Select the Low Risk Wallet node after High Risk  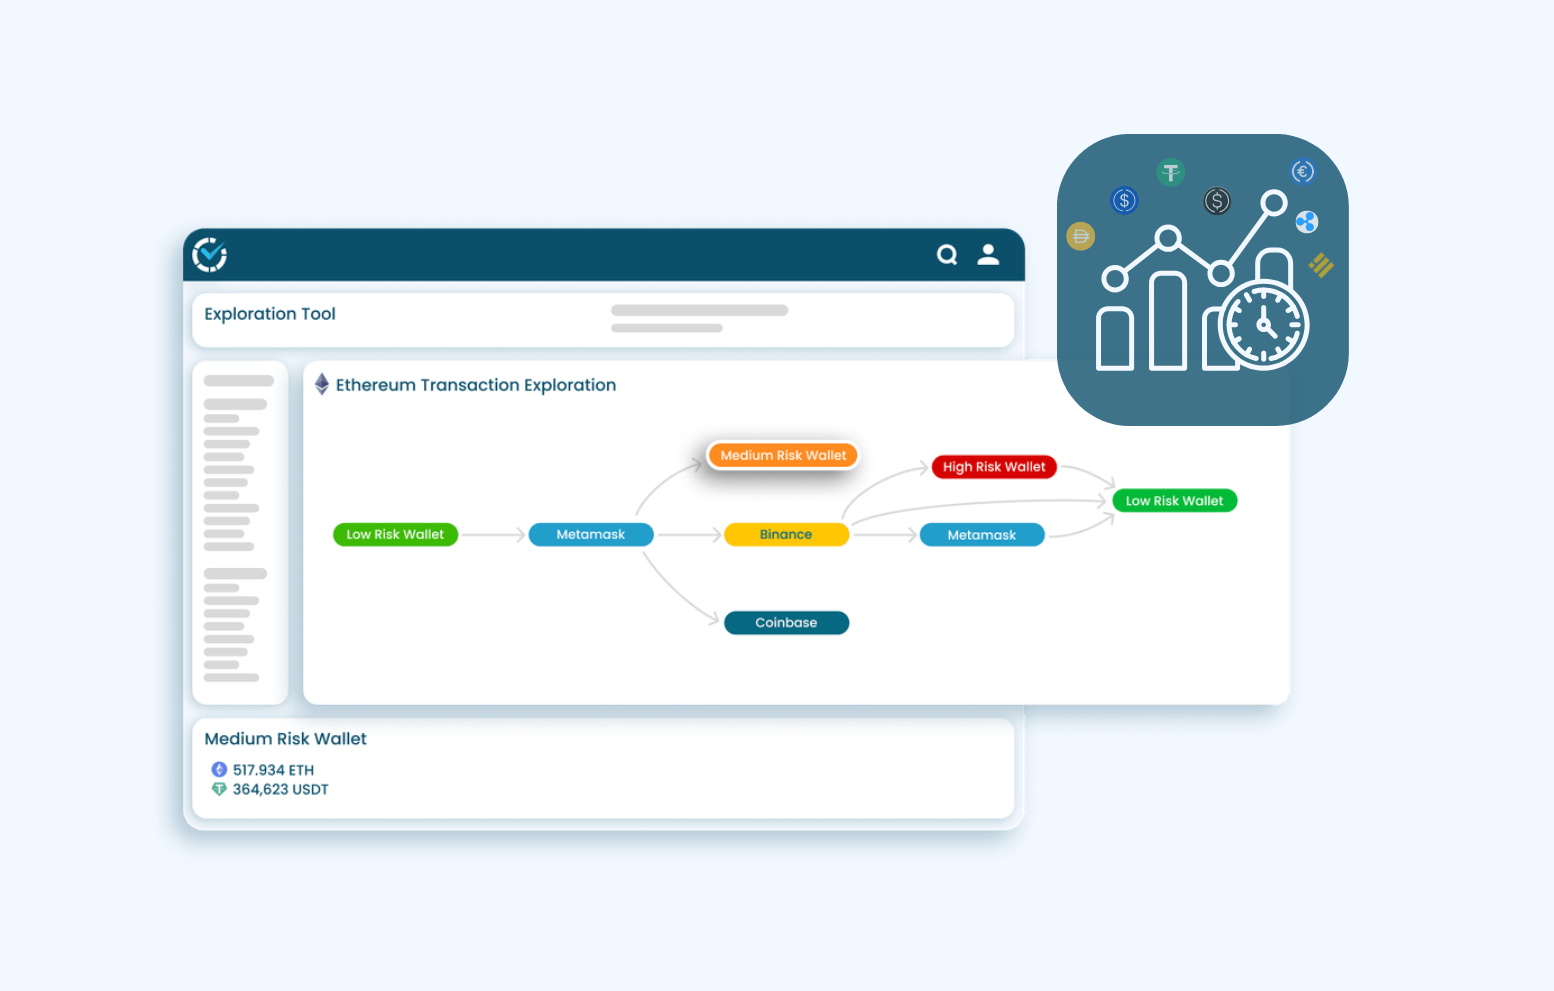pos(1175,501)
